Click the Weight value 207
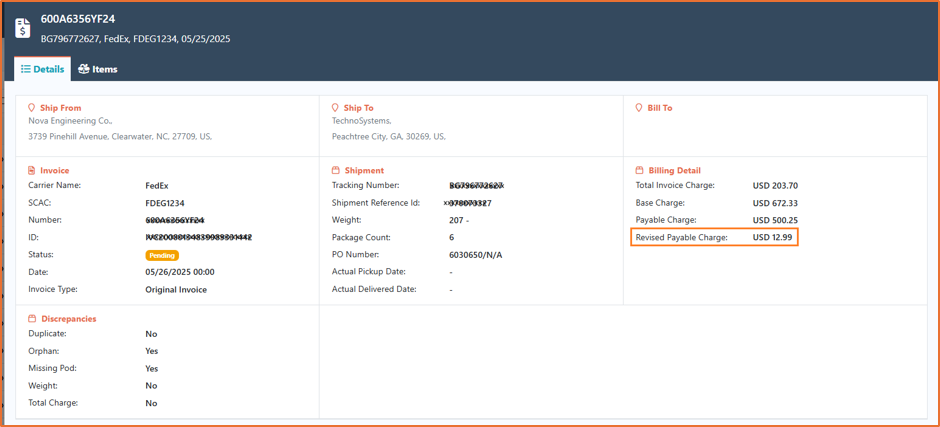Viewport: 940px width, 427px height. (x=459, y=221)
